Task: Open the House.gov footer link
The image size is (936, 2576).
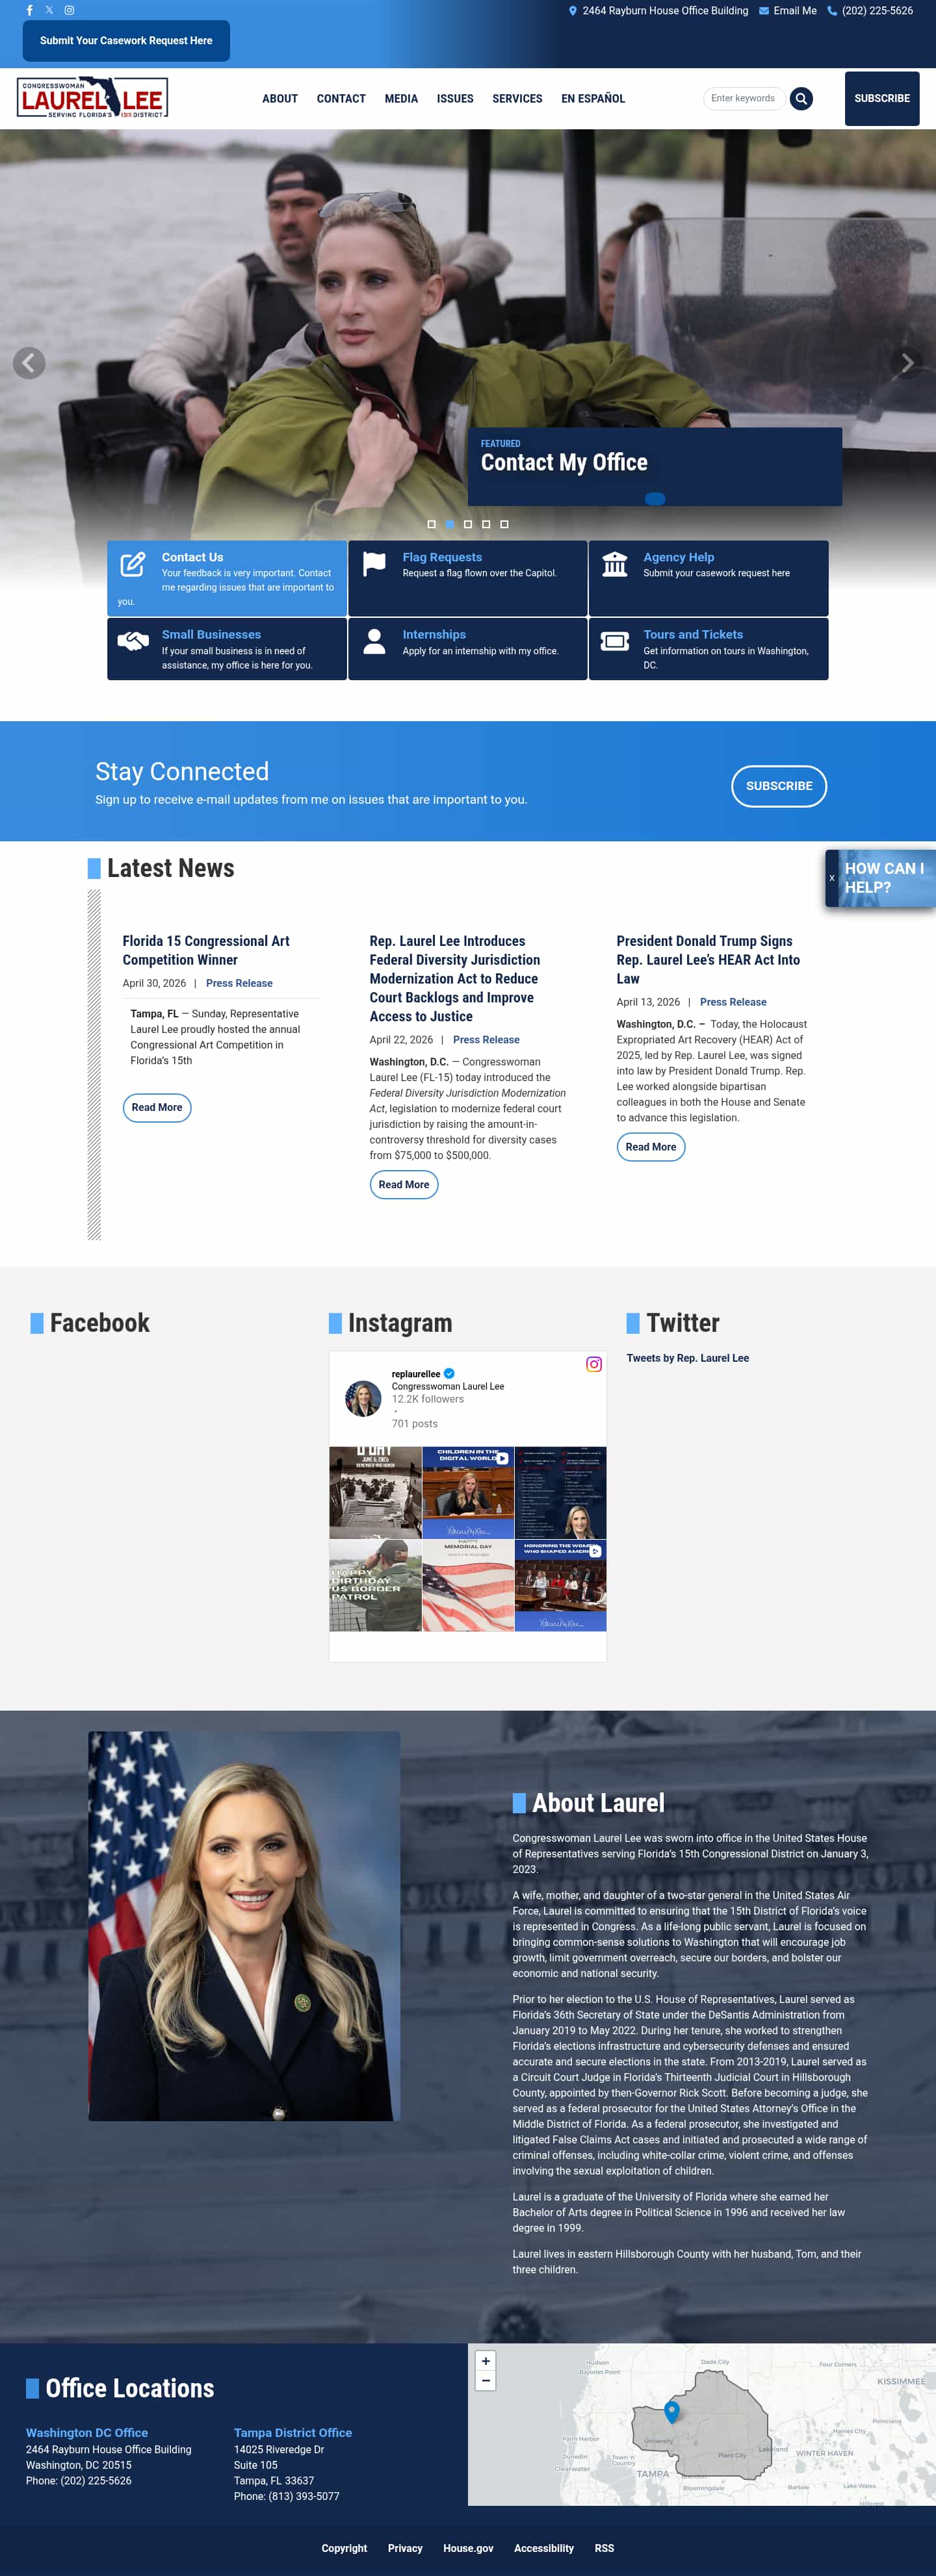Action: click(x=468, y=2548)
